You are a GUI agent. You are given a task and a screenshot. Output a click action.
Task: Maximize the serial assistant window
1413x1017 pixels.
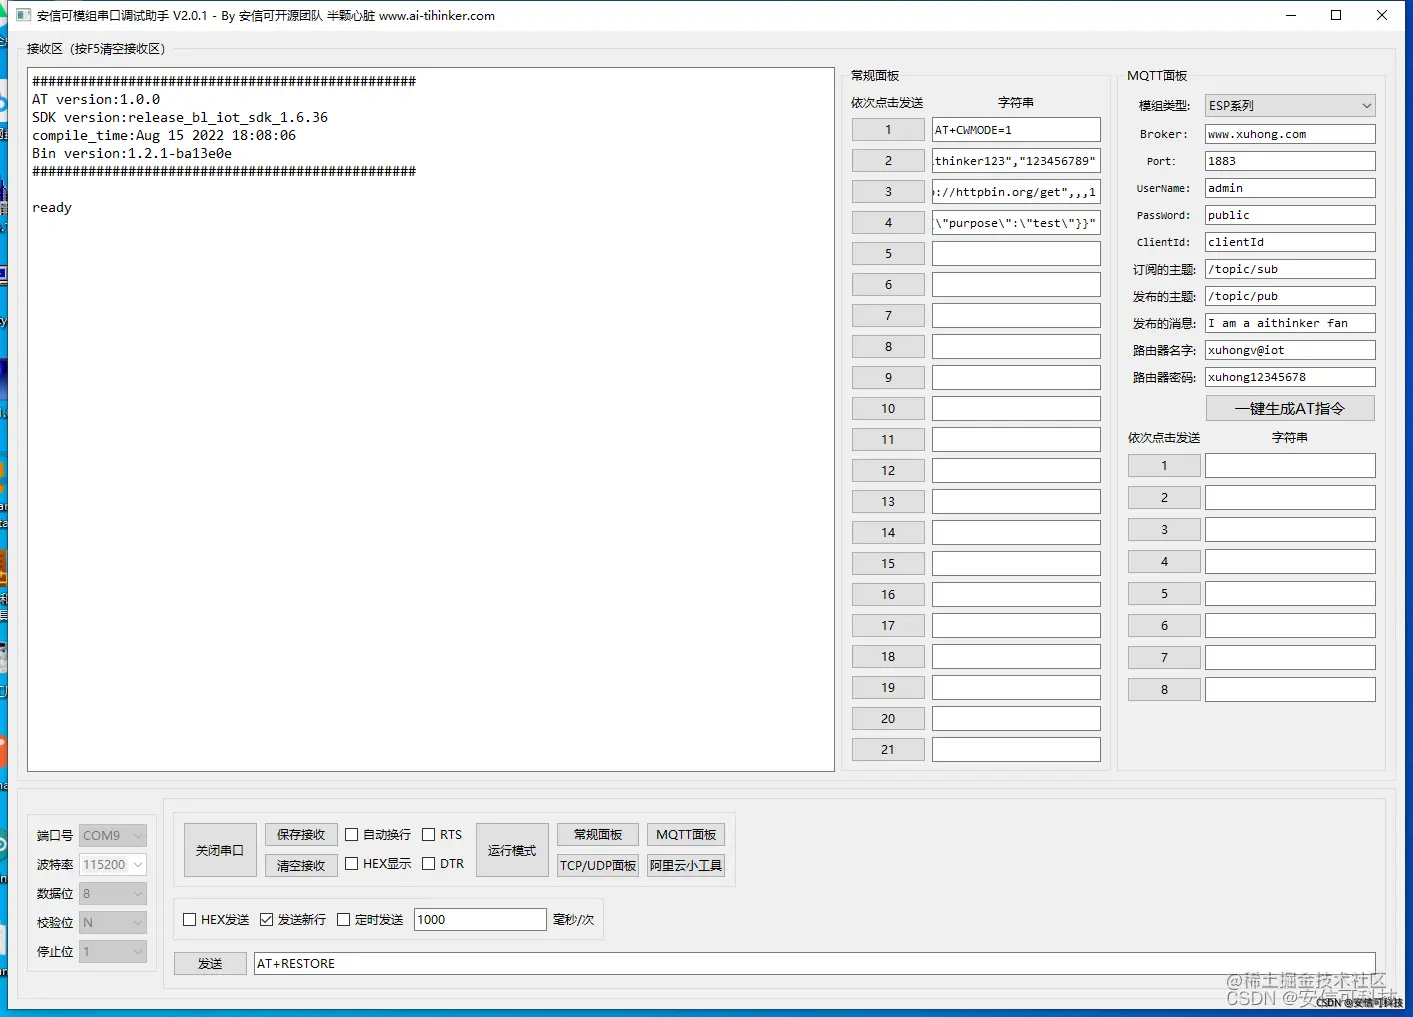pyautogui.click(x=1336, y=15)
